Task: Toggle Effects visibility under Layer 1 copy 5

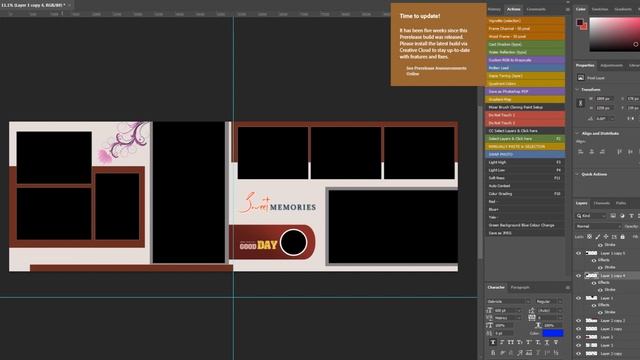Action: pyautogui.click(x=593, y=260)
